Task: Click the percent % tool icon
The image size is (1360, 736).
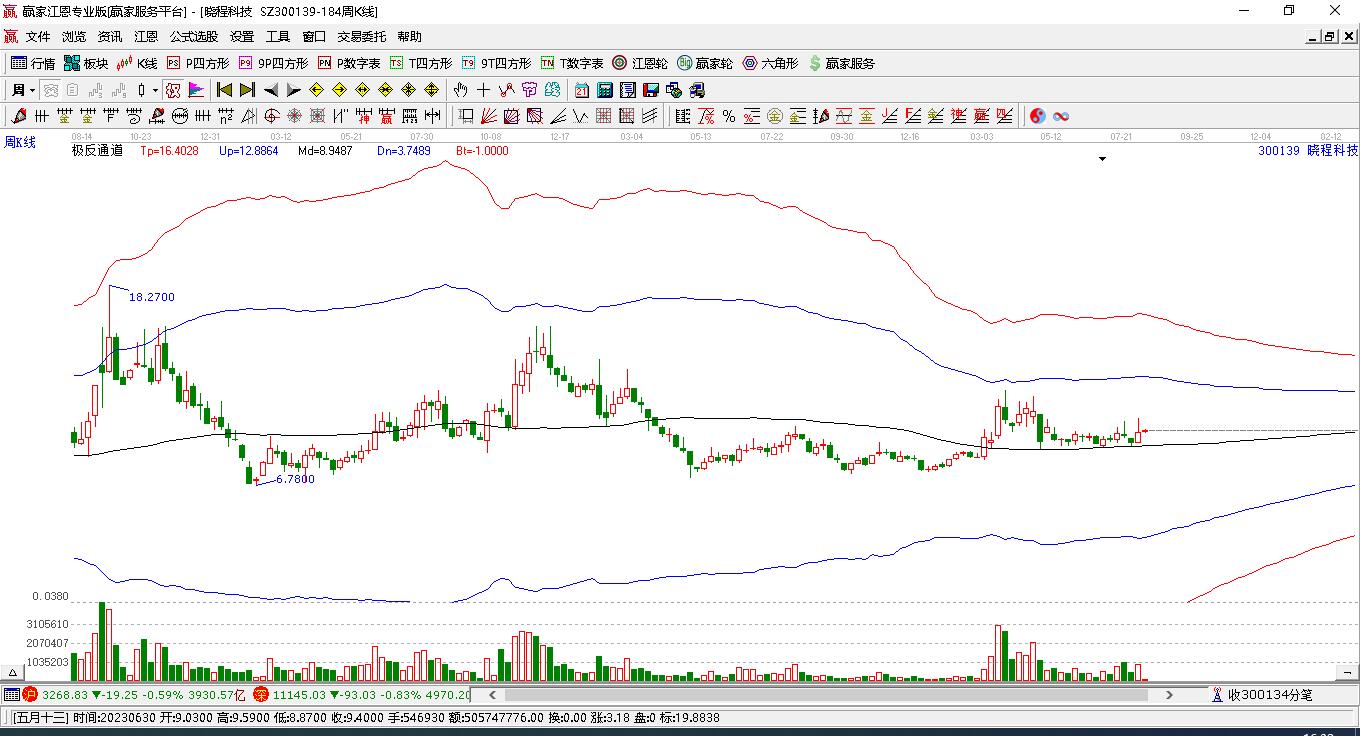Action: coord(728,116)
